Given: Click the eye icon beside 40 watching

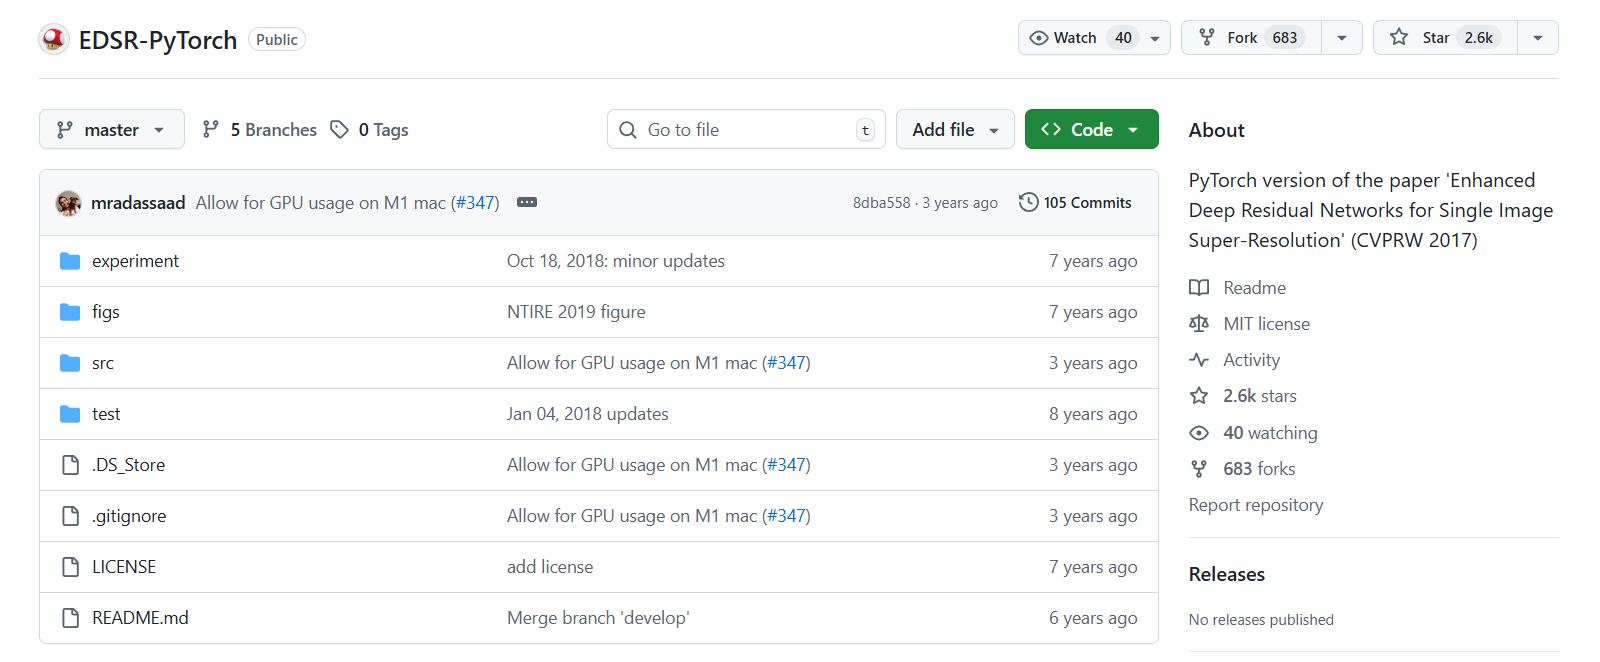Looking at the screenshot, I should point(1199,433).
